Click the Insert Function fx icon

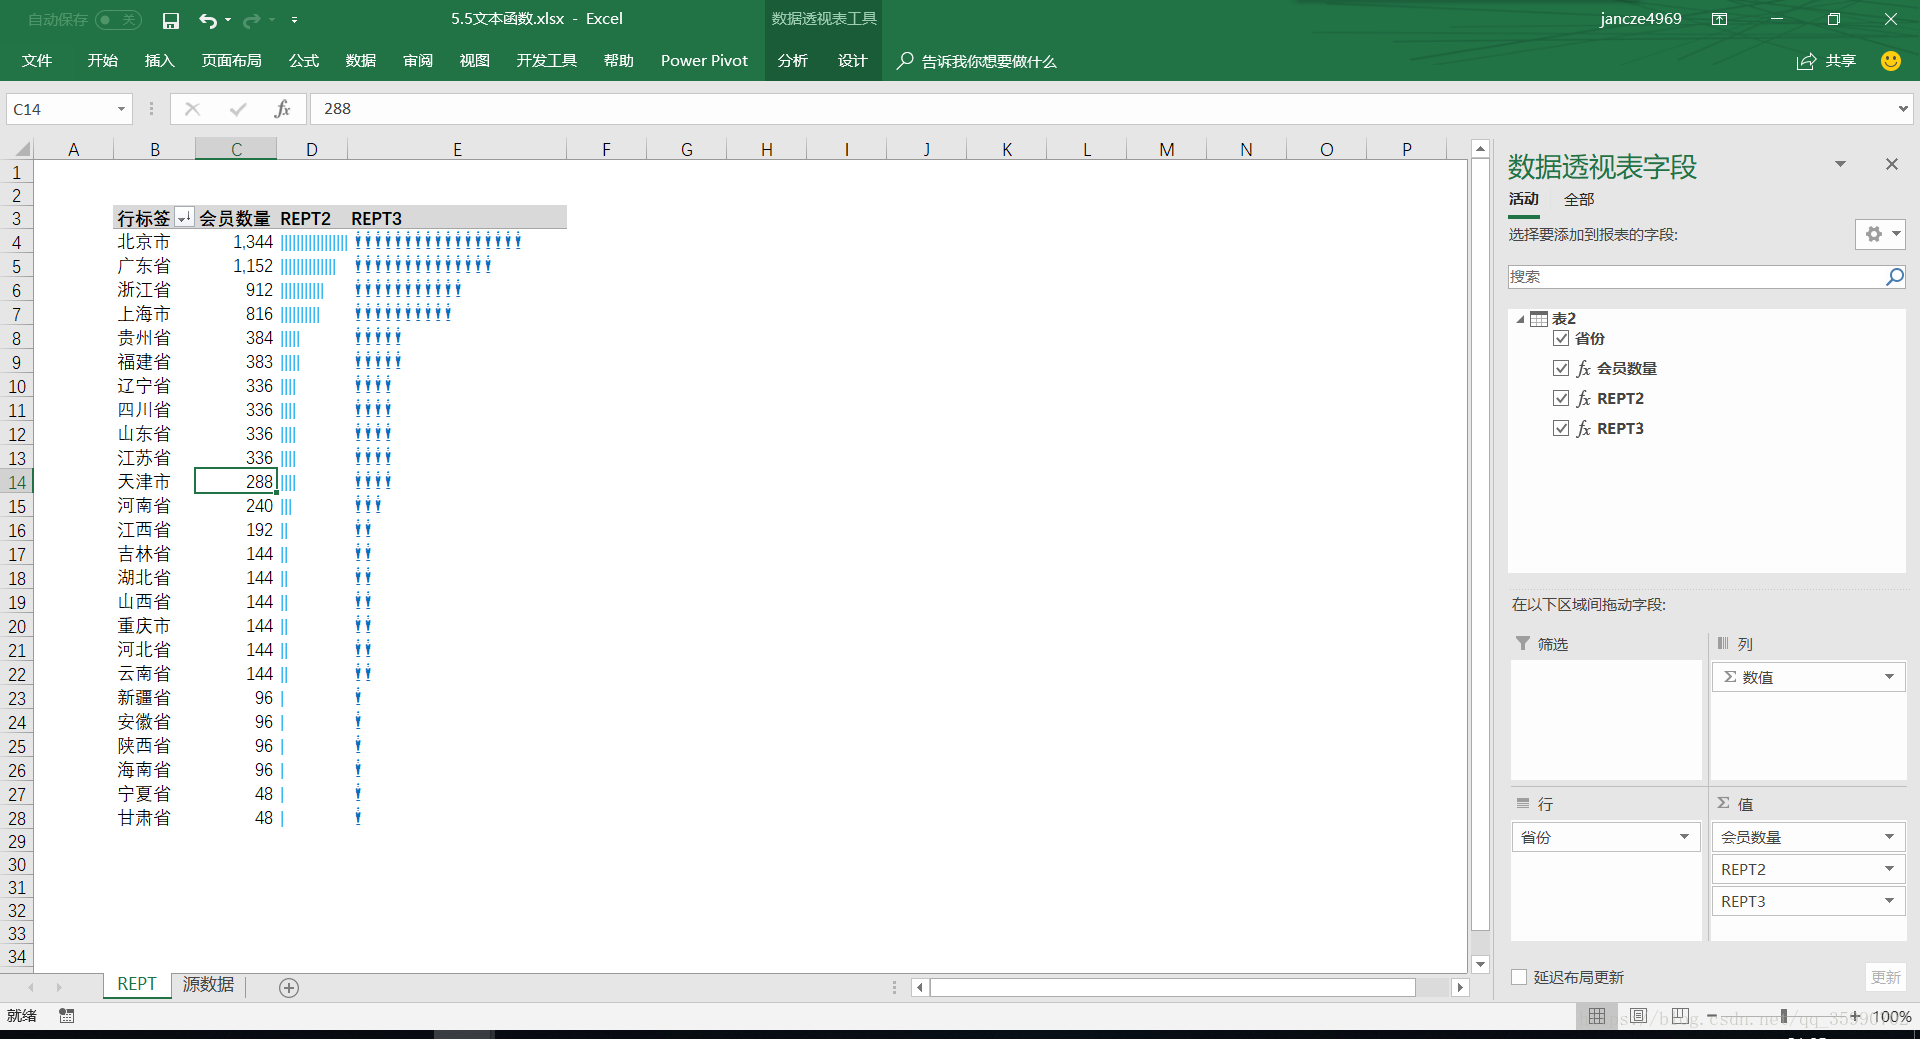[283, 109]
